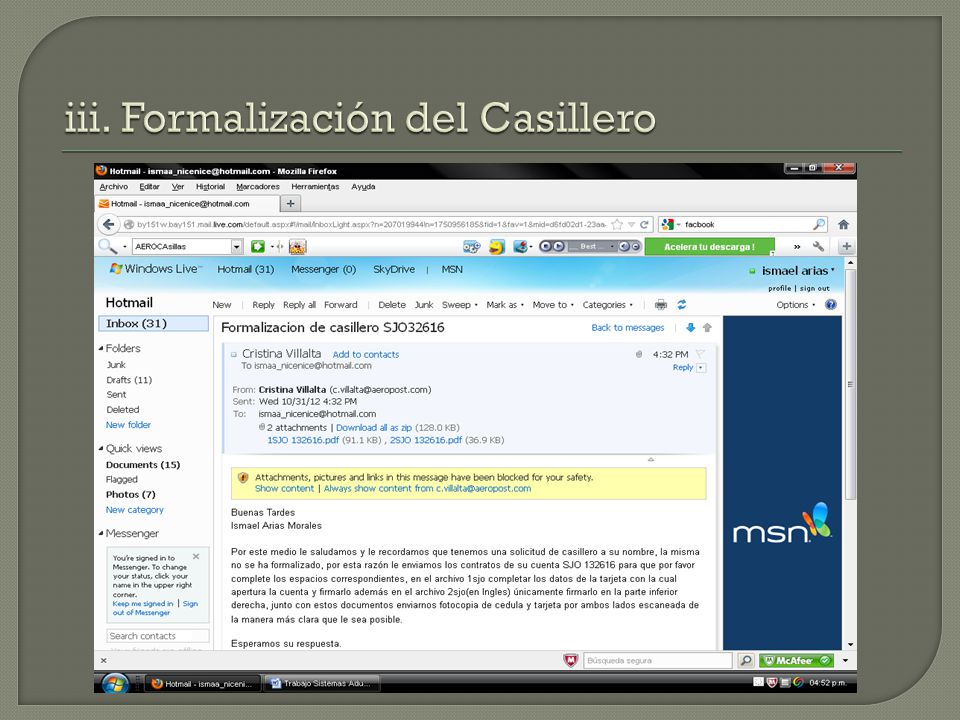
Task: Click Show content link
Action: (284, 489)
